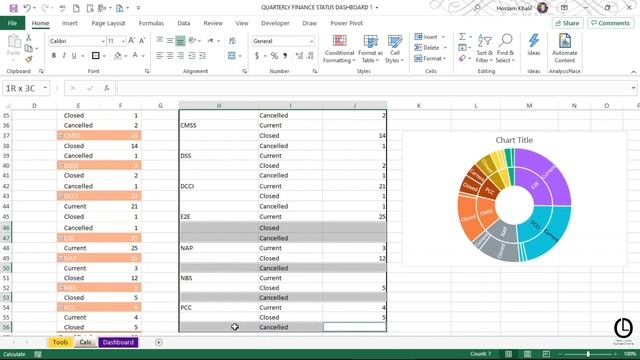Collapse the CMSS pivot group
The height and width of the screenshot is (360, 640).
point(61,136)
